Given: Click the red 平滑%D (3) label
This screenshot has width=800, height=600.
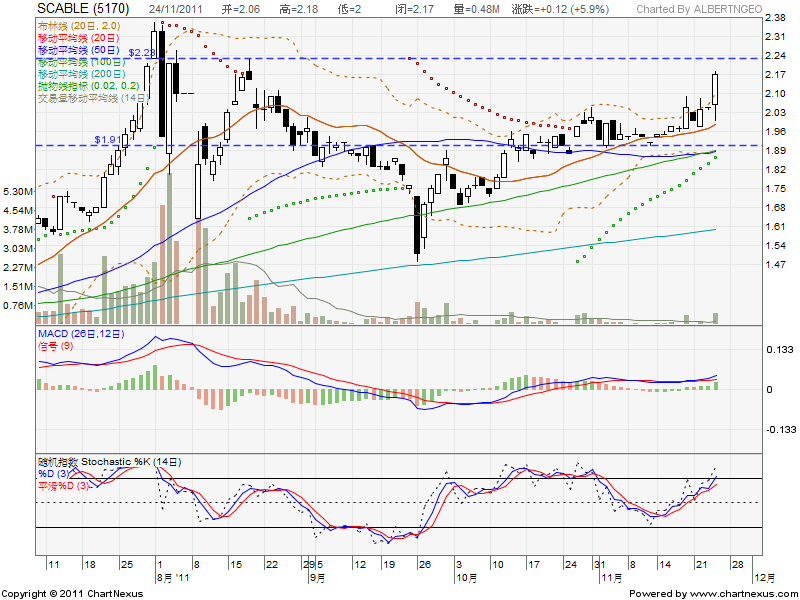Looking at the screenshot, I should click(63, 486).
